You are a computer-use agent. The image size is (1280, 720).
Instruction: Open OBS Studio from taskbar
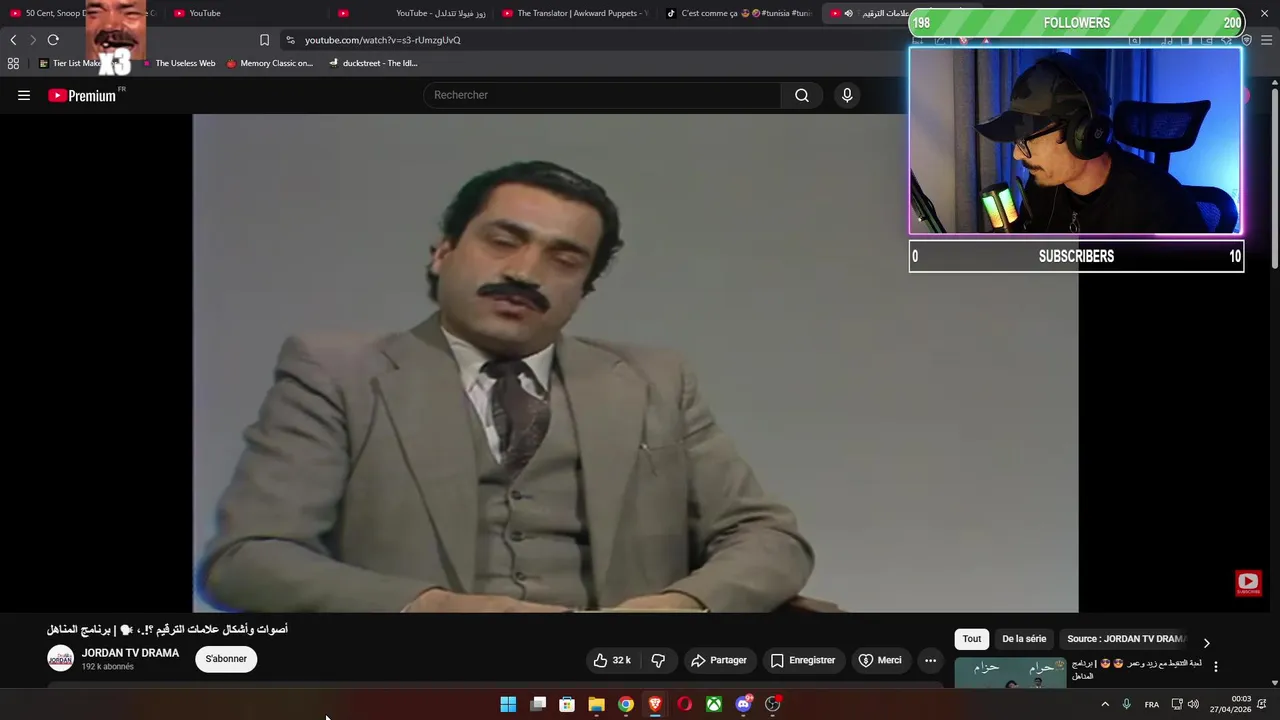click(773, 704)
